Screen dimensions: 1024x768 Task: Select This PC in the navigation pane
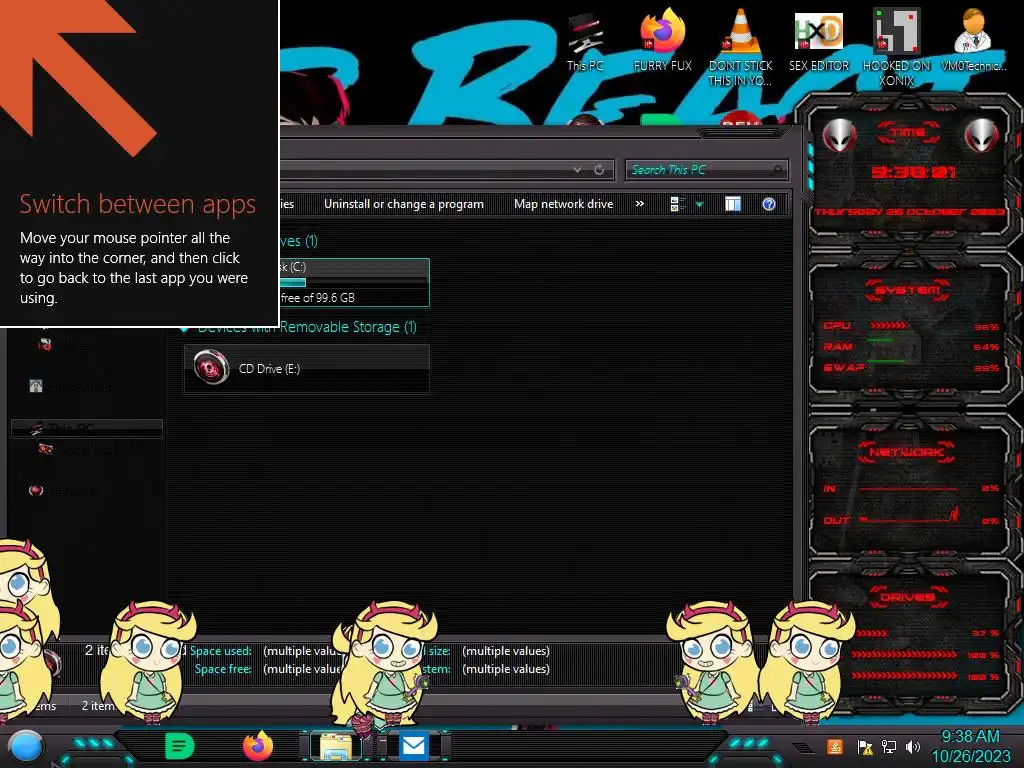click(x=86, y=428)
